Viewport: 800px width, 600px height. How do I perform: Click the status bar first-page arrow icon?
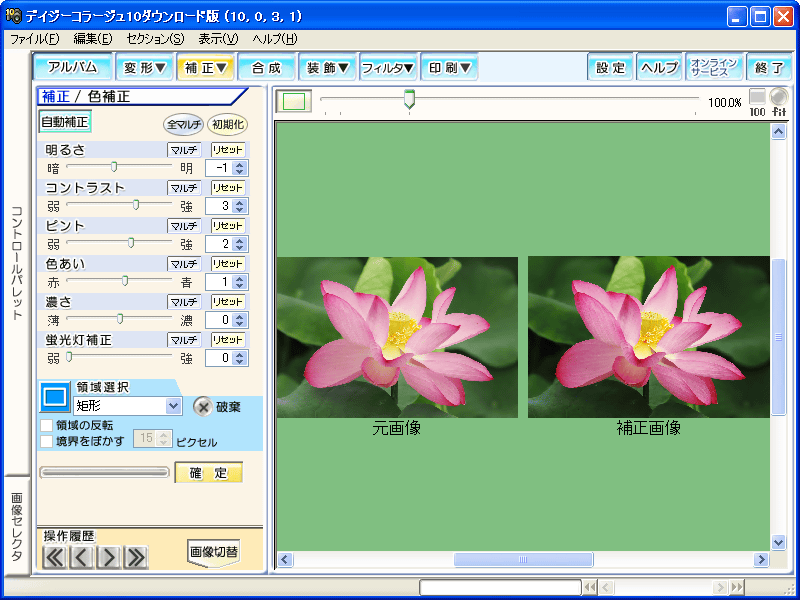pyautogui.click(x=590, y=587)
